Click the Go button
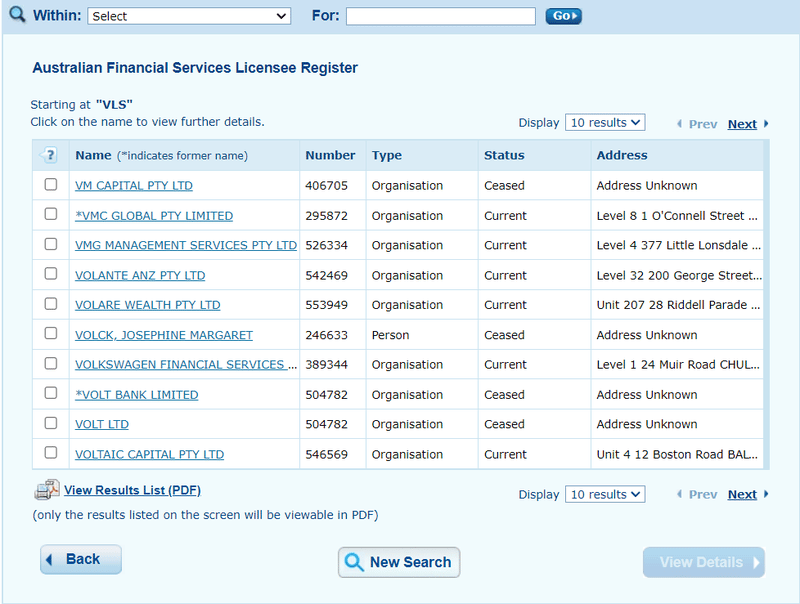 (x=563, y=16)
